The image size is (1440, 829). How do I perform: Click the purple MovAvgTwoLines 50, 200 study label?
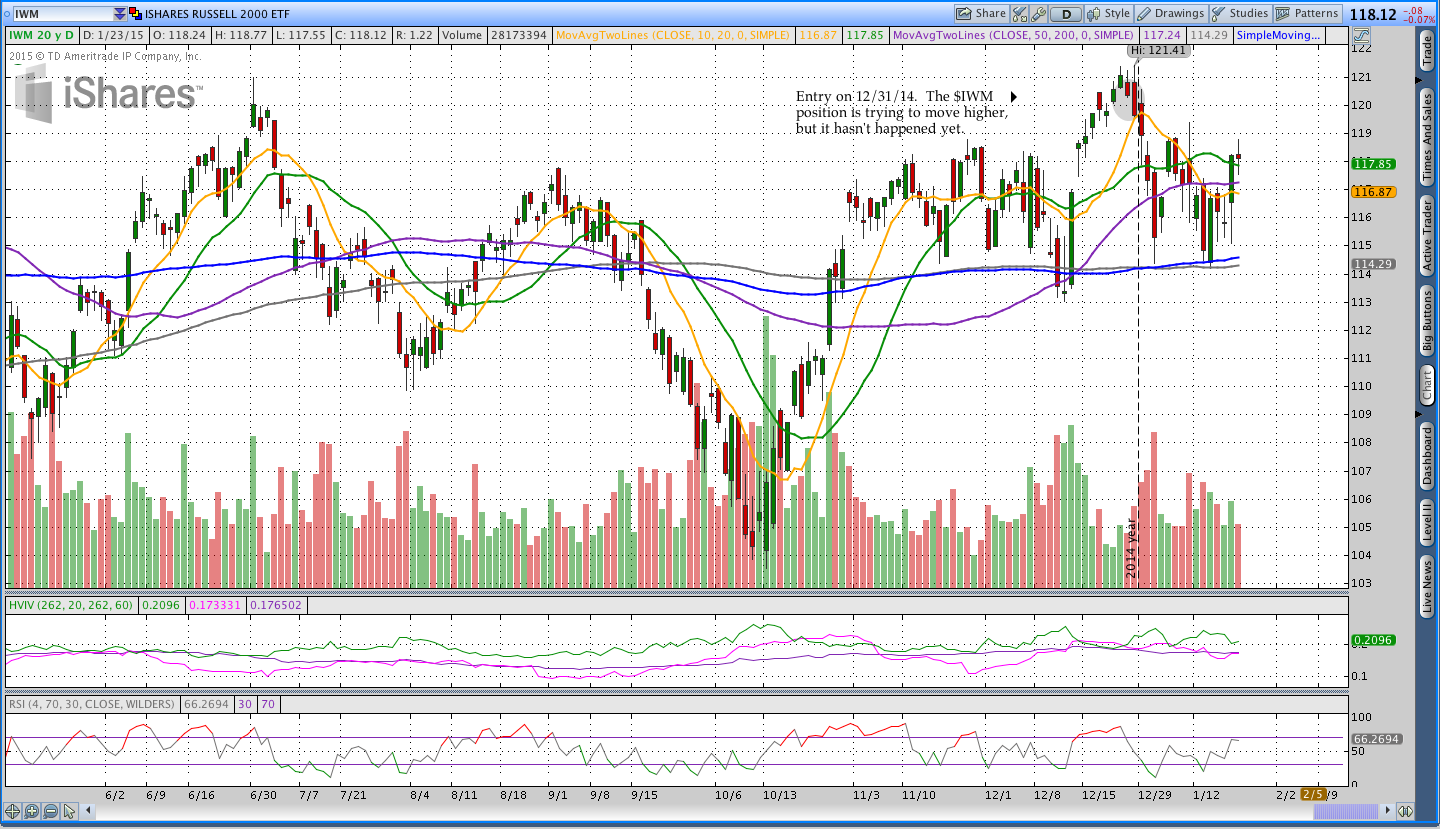[1013, 35]
